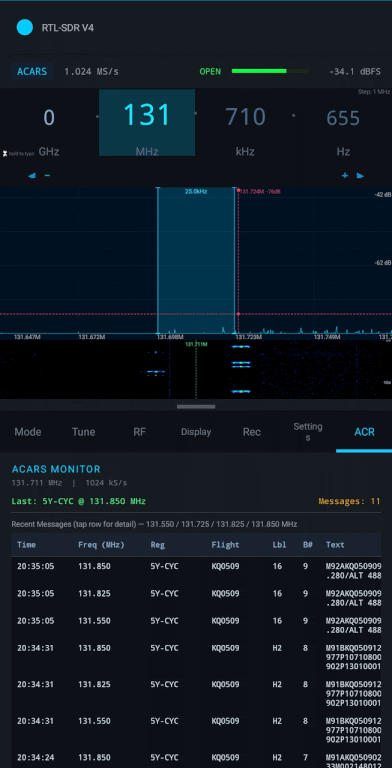Tap the left arrow tune-down icon

tap(32, 175)
